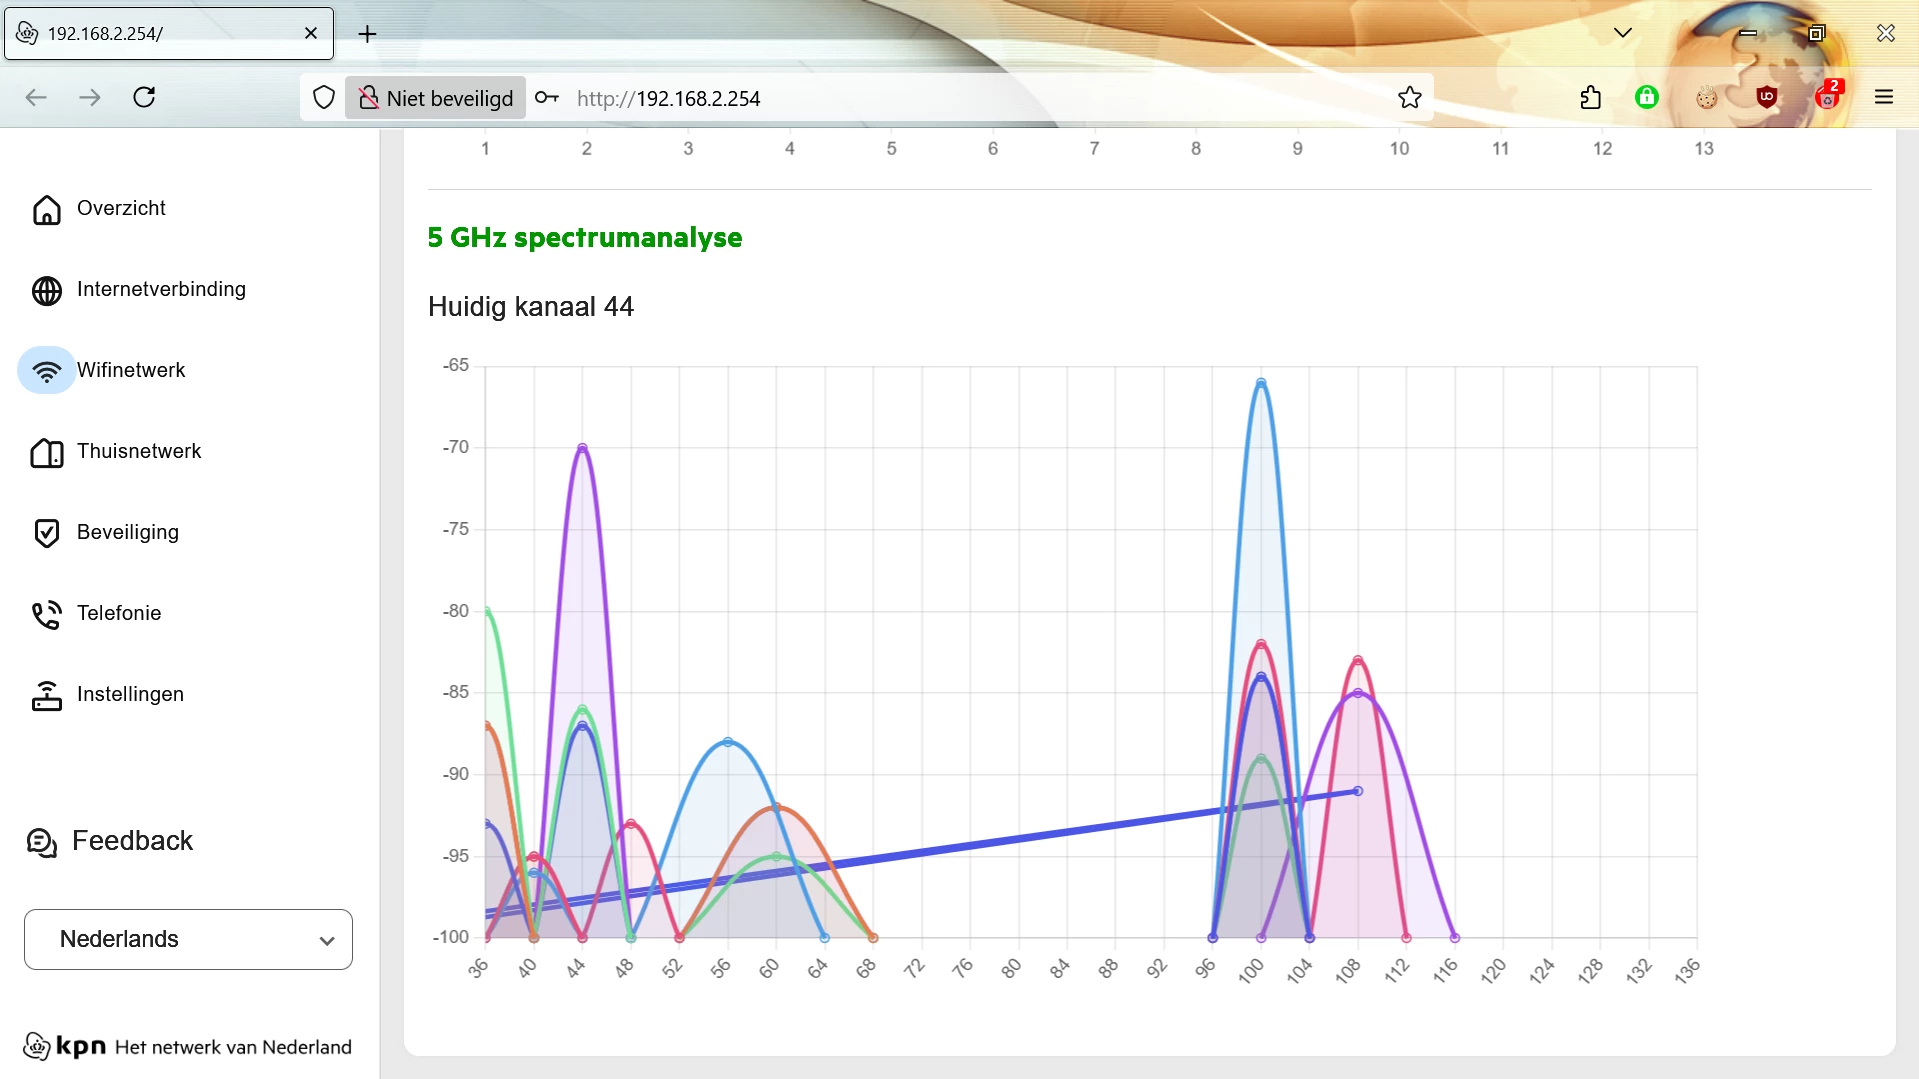
Task: Open a new browser tab
Action: (x=367, y=34)
